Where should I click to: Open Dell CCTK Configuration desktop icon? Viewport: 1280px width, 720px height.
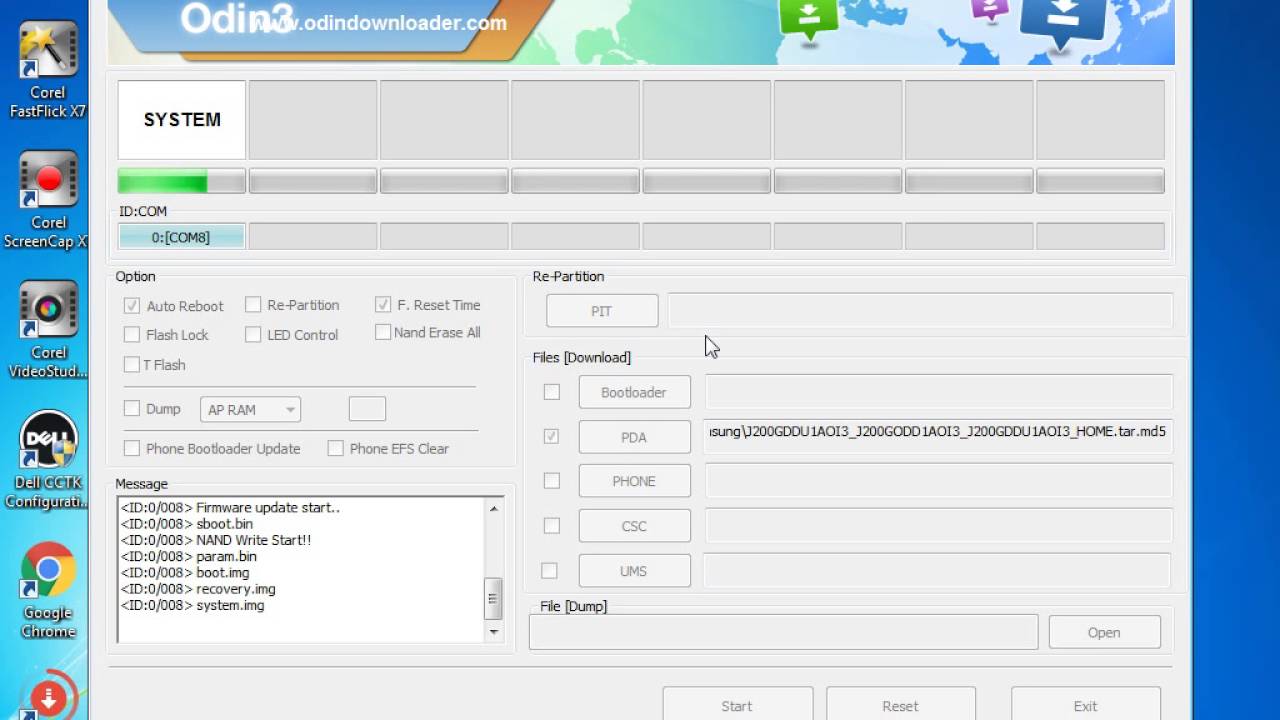coord(47,460)
